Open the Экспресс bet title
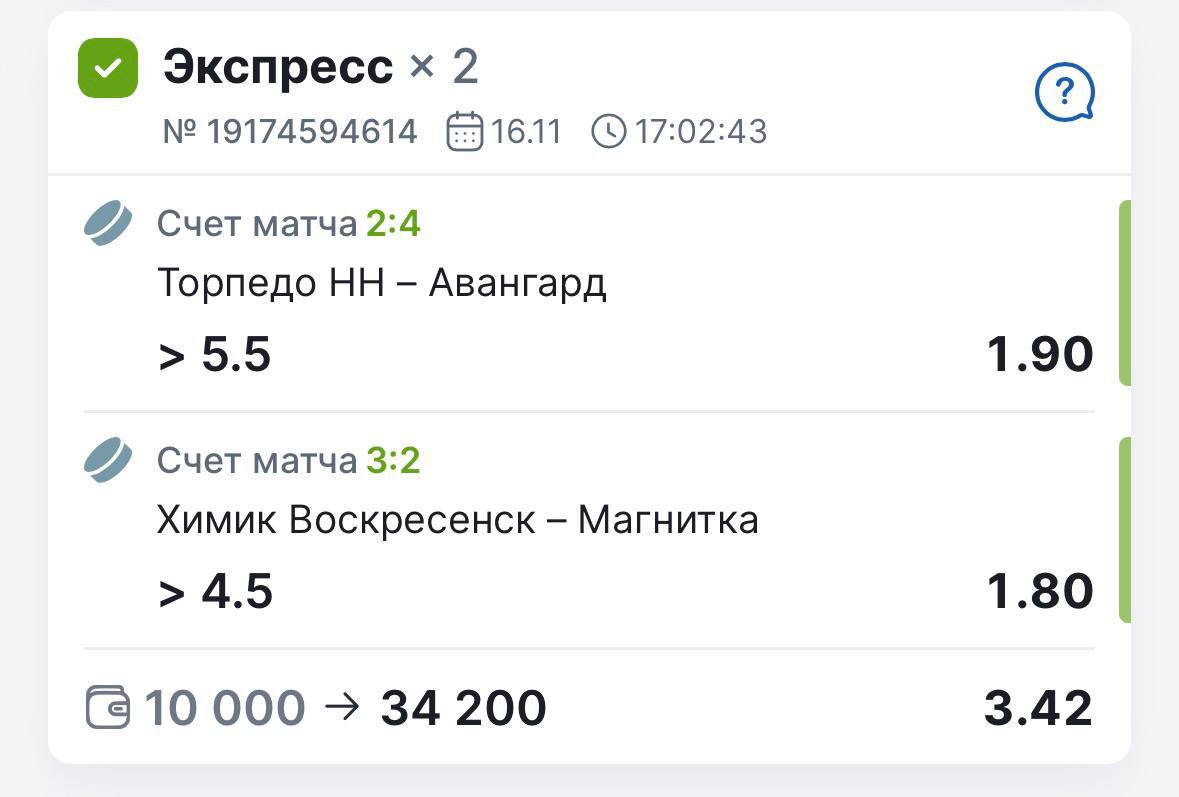 pos(278,68)
